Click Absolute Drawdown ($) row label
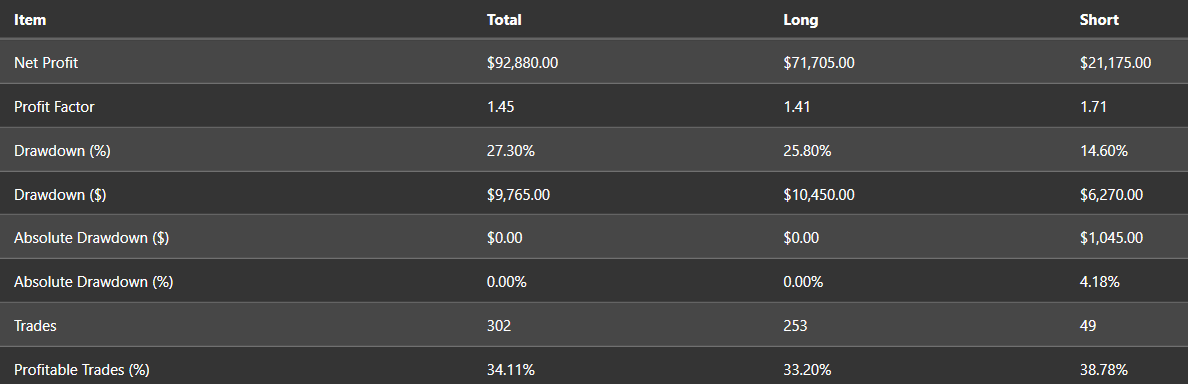Image resolution: width=1188 pixels, height=384 pixels. pyautogui.click(x=91, y=238)
